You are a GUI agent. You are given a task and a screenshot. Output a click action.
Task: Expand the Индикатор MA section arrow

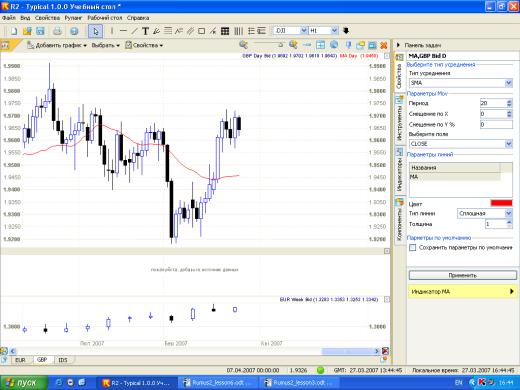click(512, 292)
